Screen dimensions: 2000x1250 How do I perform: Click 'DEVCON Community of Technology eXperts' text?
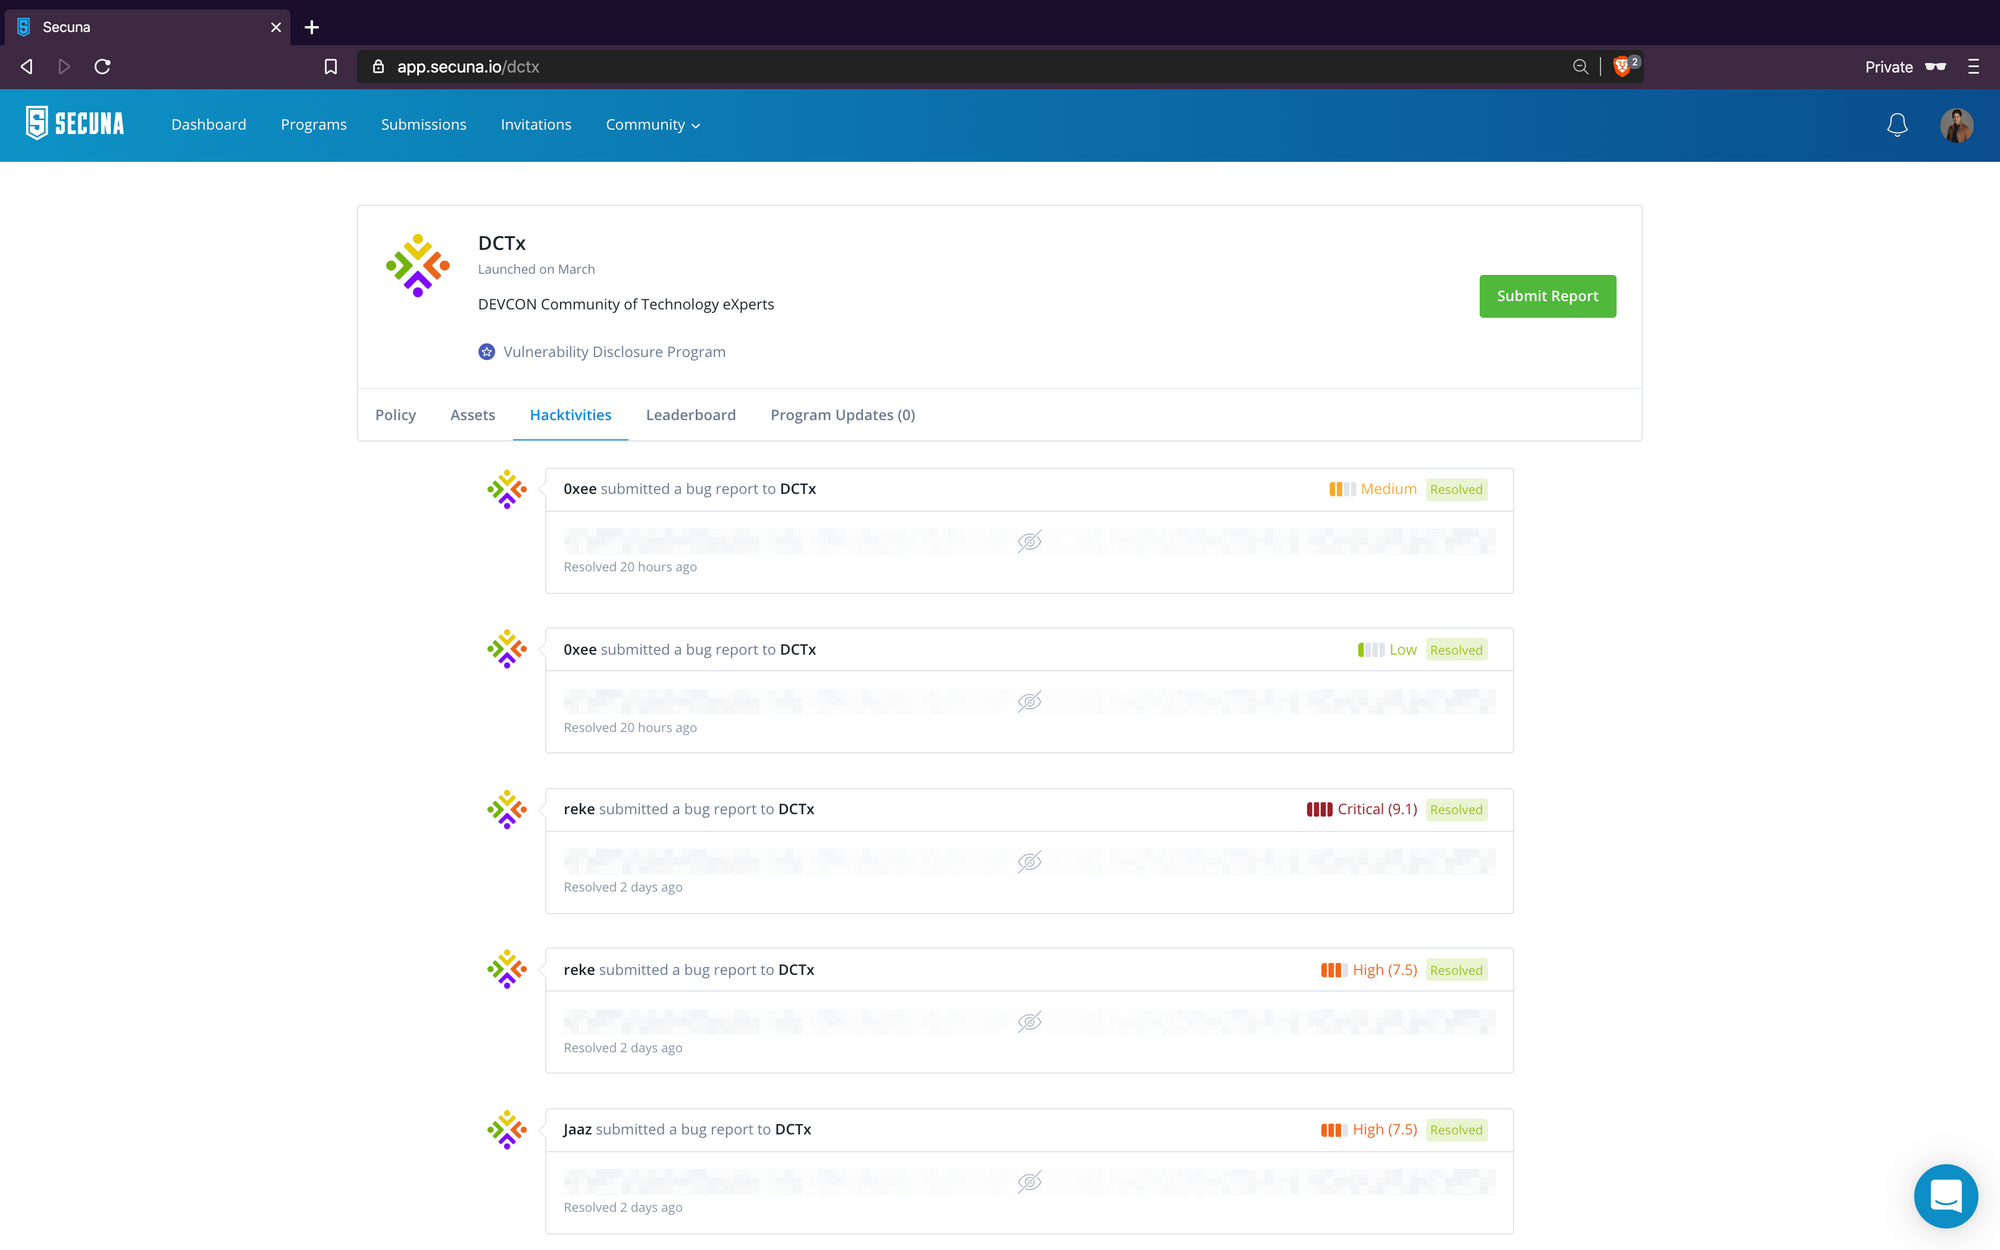[626, 304]
